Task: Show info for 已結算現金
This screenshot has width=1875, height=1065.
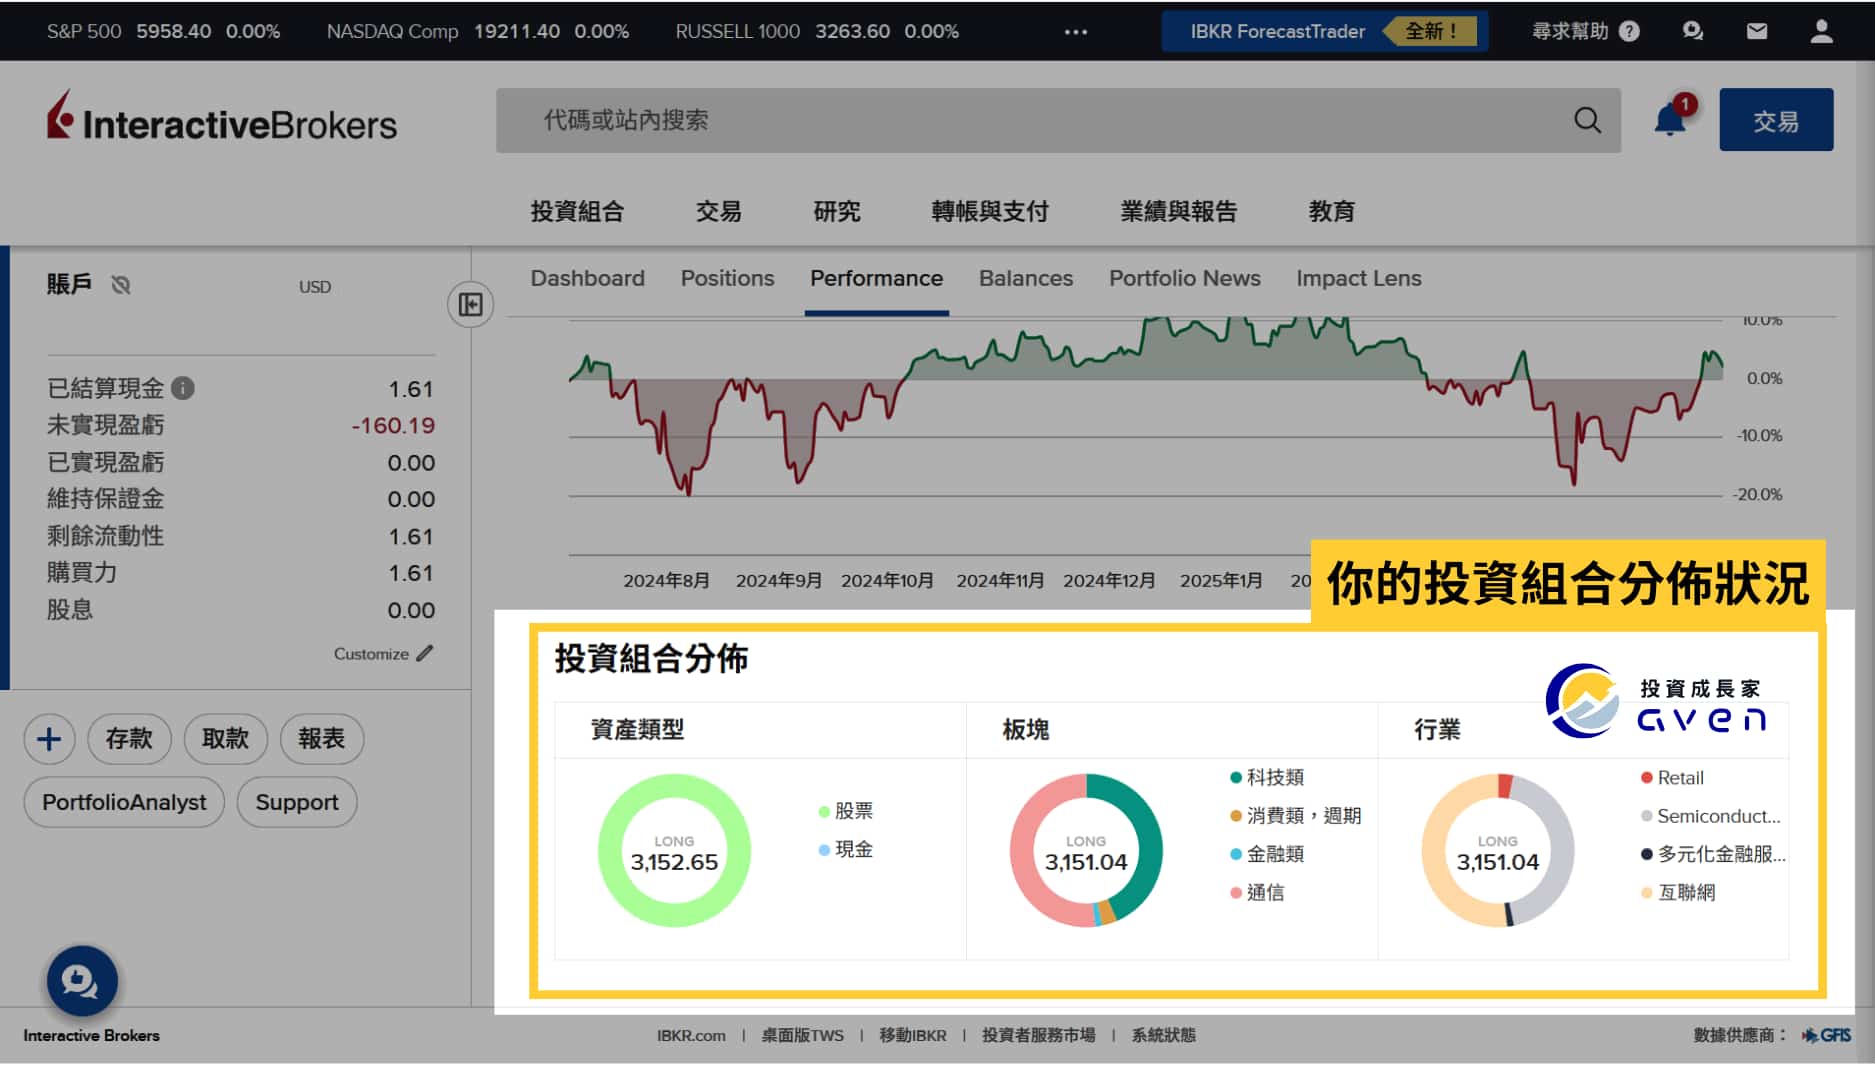Action: [x=182, y=388]
